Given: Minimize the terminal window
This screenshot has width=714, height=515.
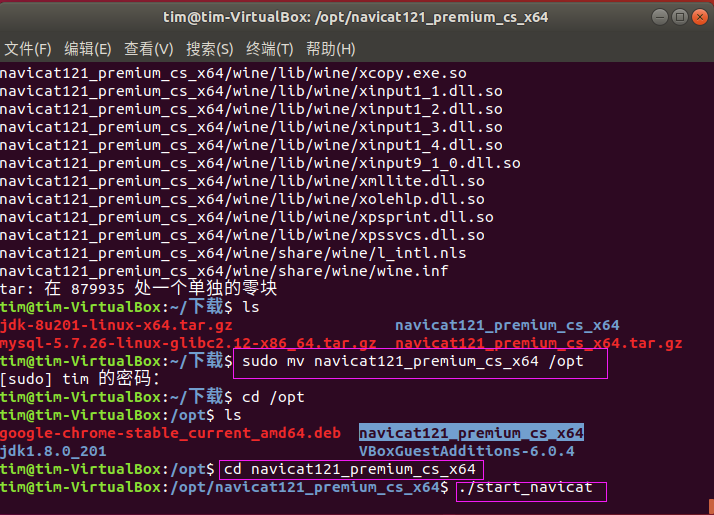Looking at the screenshot, I should pos(660,17).
